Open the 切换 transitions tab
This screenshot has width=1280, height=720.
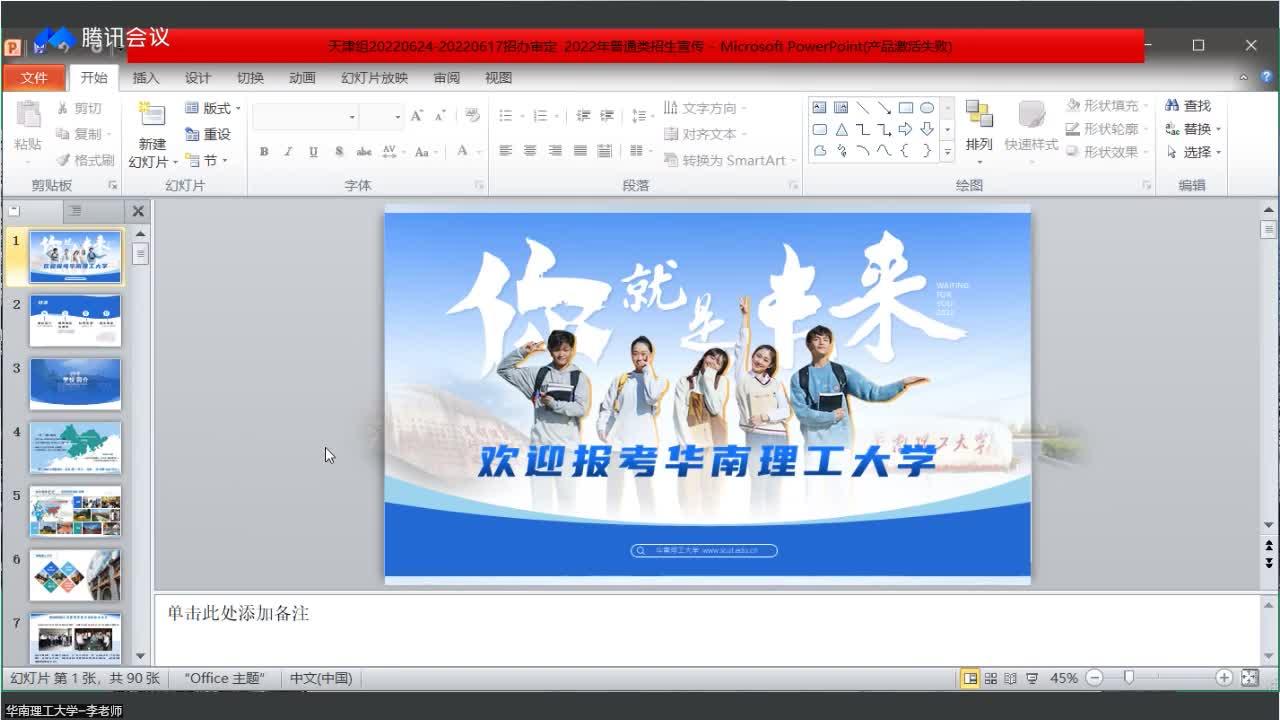tap(250, 78)
